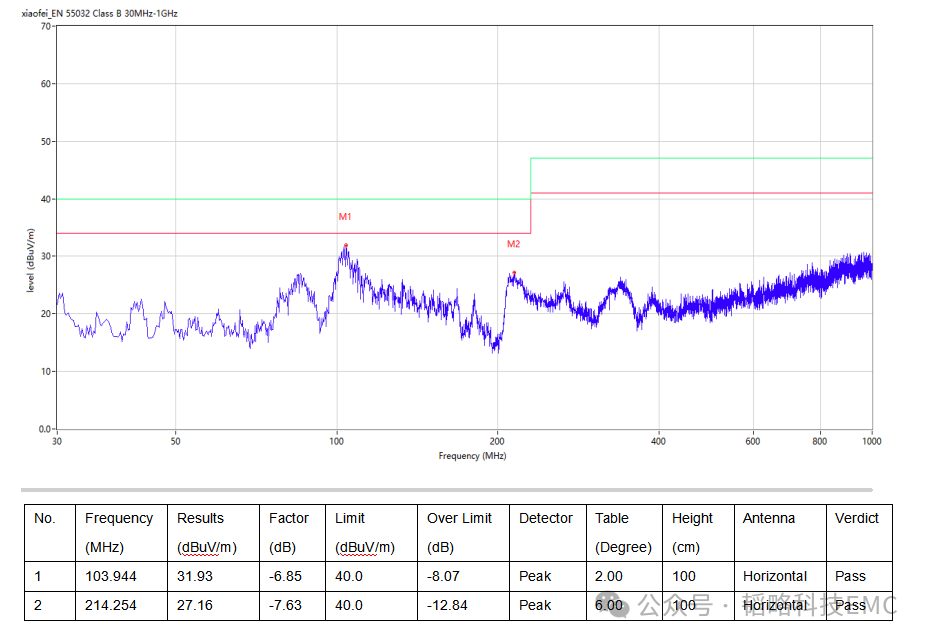Click the 31.93 results cell
Screen dimensions: 927x642
194,576
